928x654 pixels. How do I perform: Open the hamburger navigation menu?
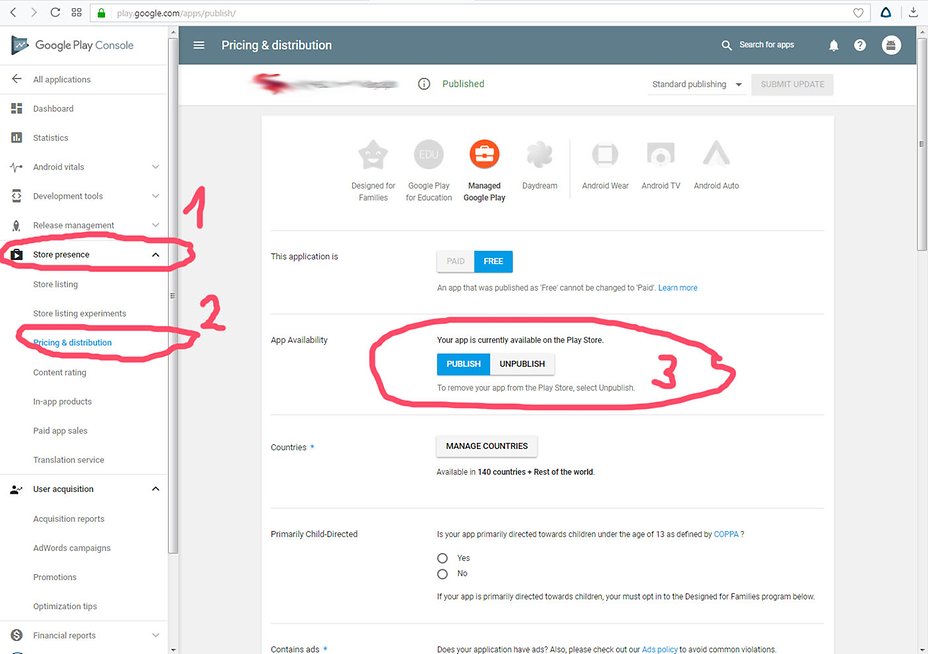point(199,45)
